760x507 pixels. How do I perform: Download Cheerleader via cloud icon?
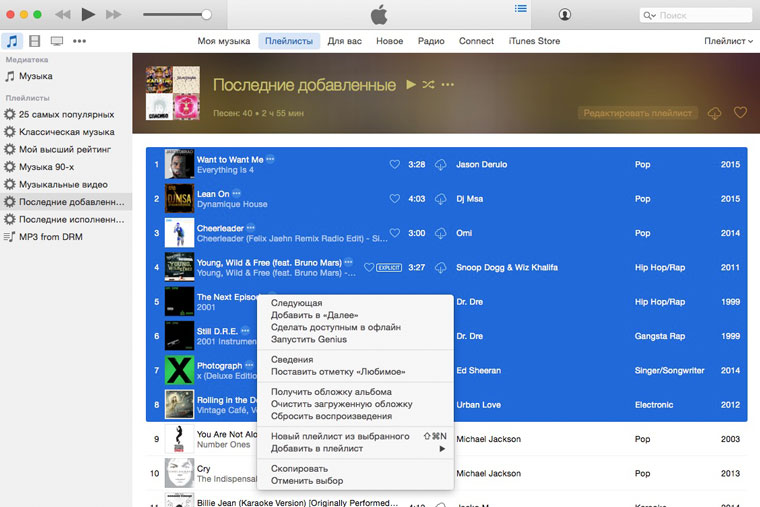440,234
